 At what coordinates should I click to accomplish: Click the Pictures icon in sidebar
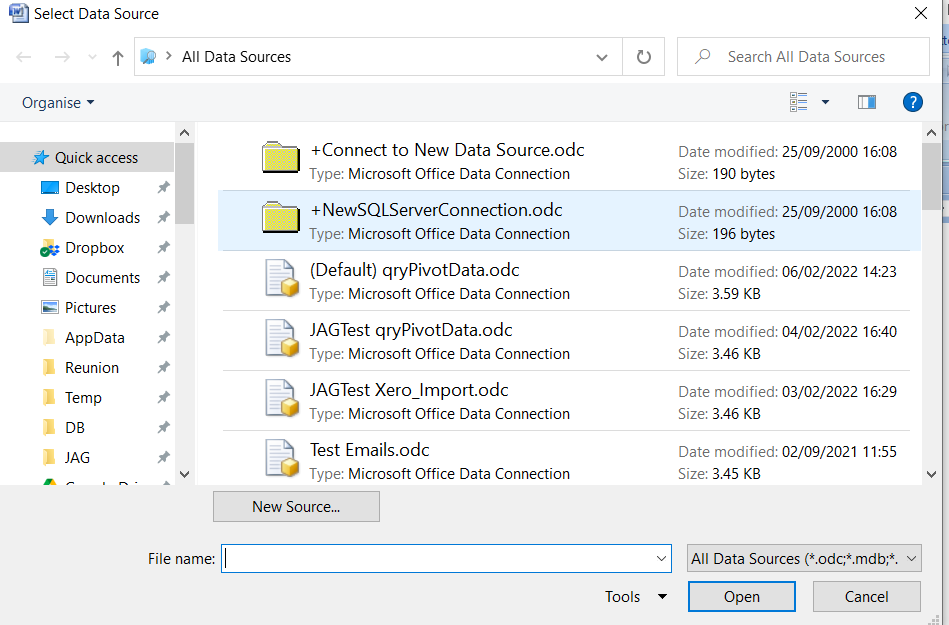tap(50, 307)
